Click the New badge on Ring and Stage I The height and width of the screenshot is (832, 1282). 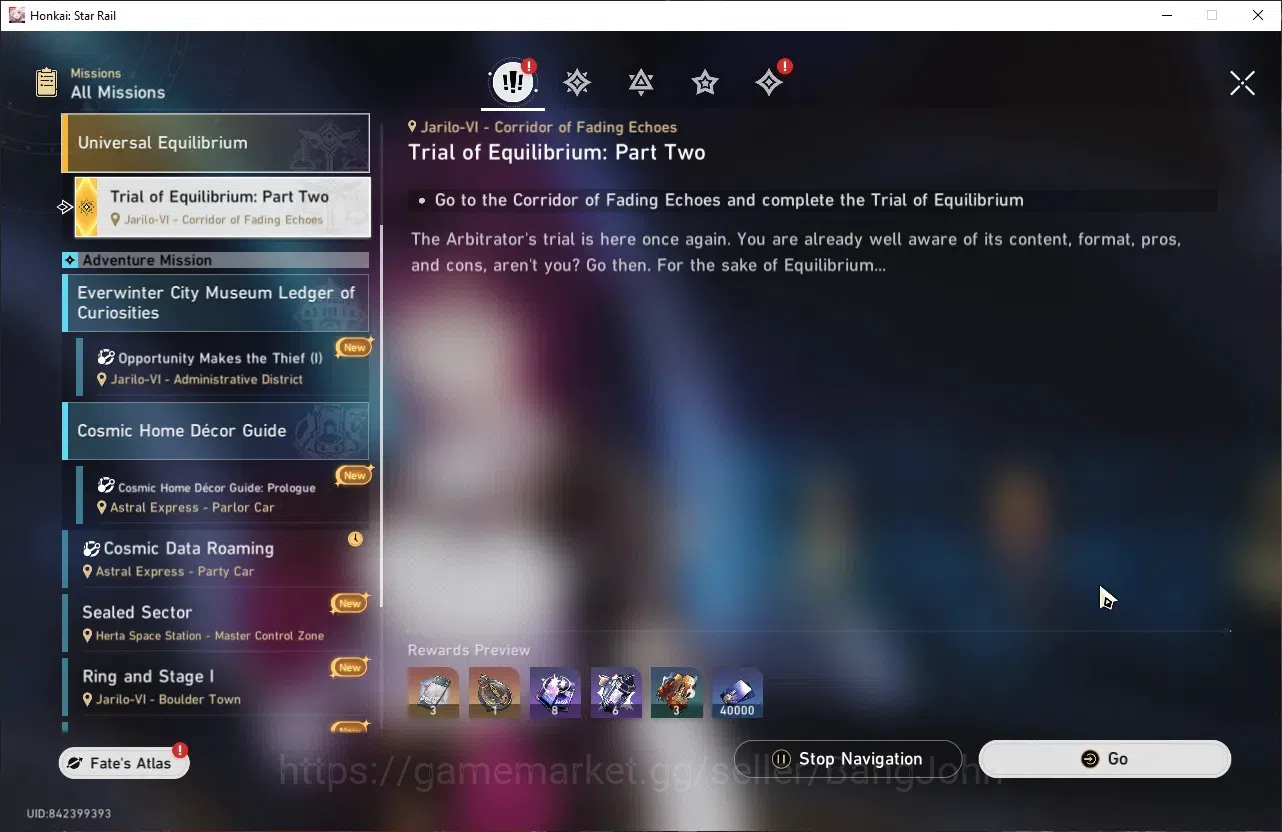point(350,667)
